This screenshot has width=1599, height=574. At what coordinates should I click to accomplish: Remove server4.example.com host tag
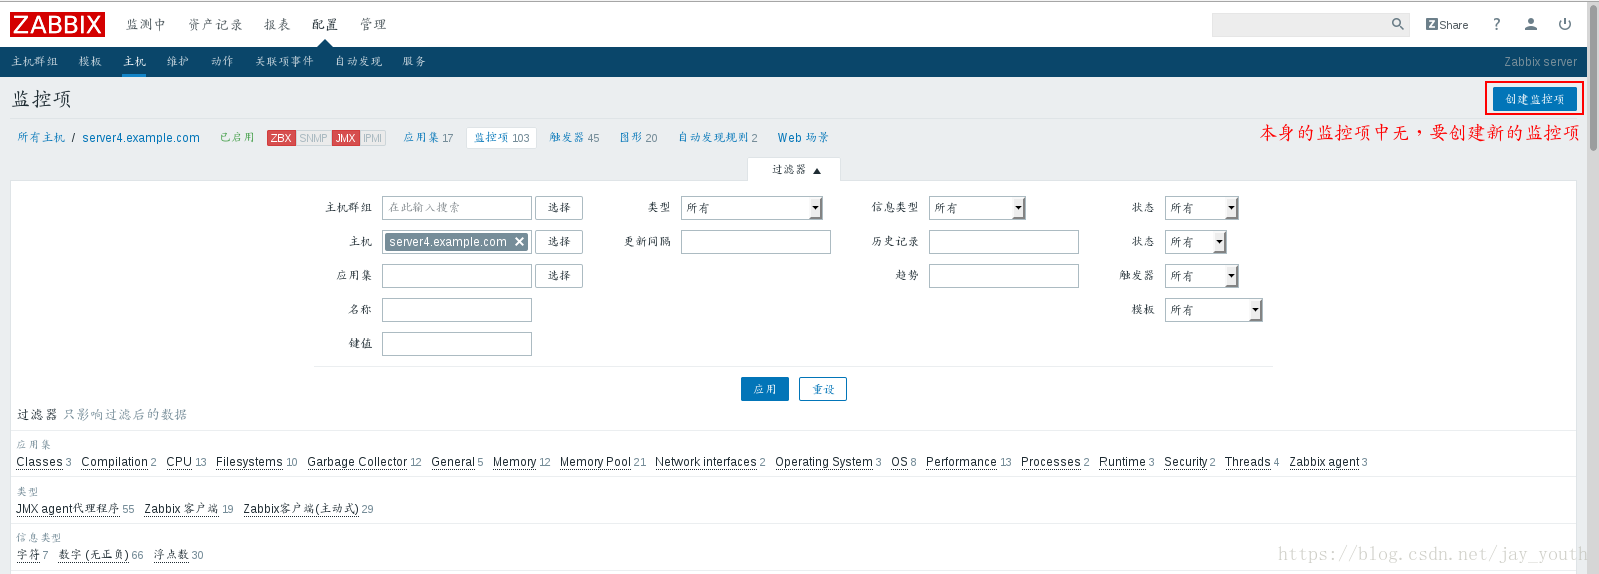519,242
